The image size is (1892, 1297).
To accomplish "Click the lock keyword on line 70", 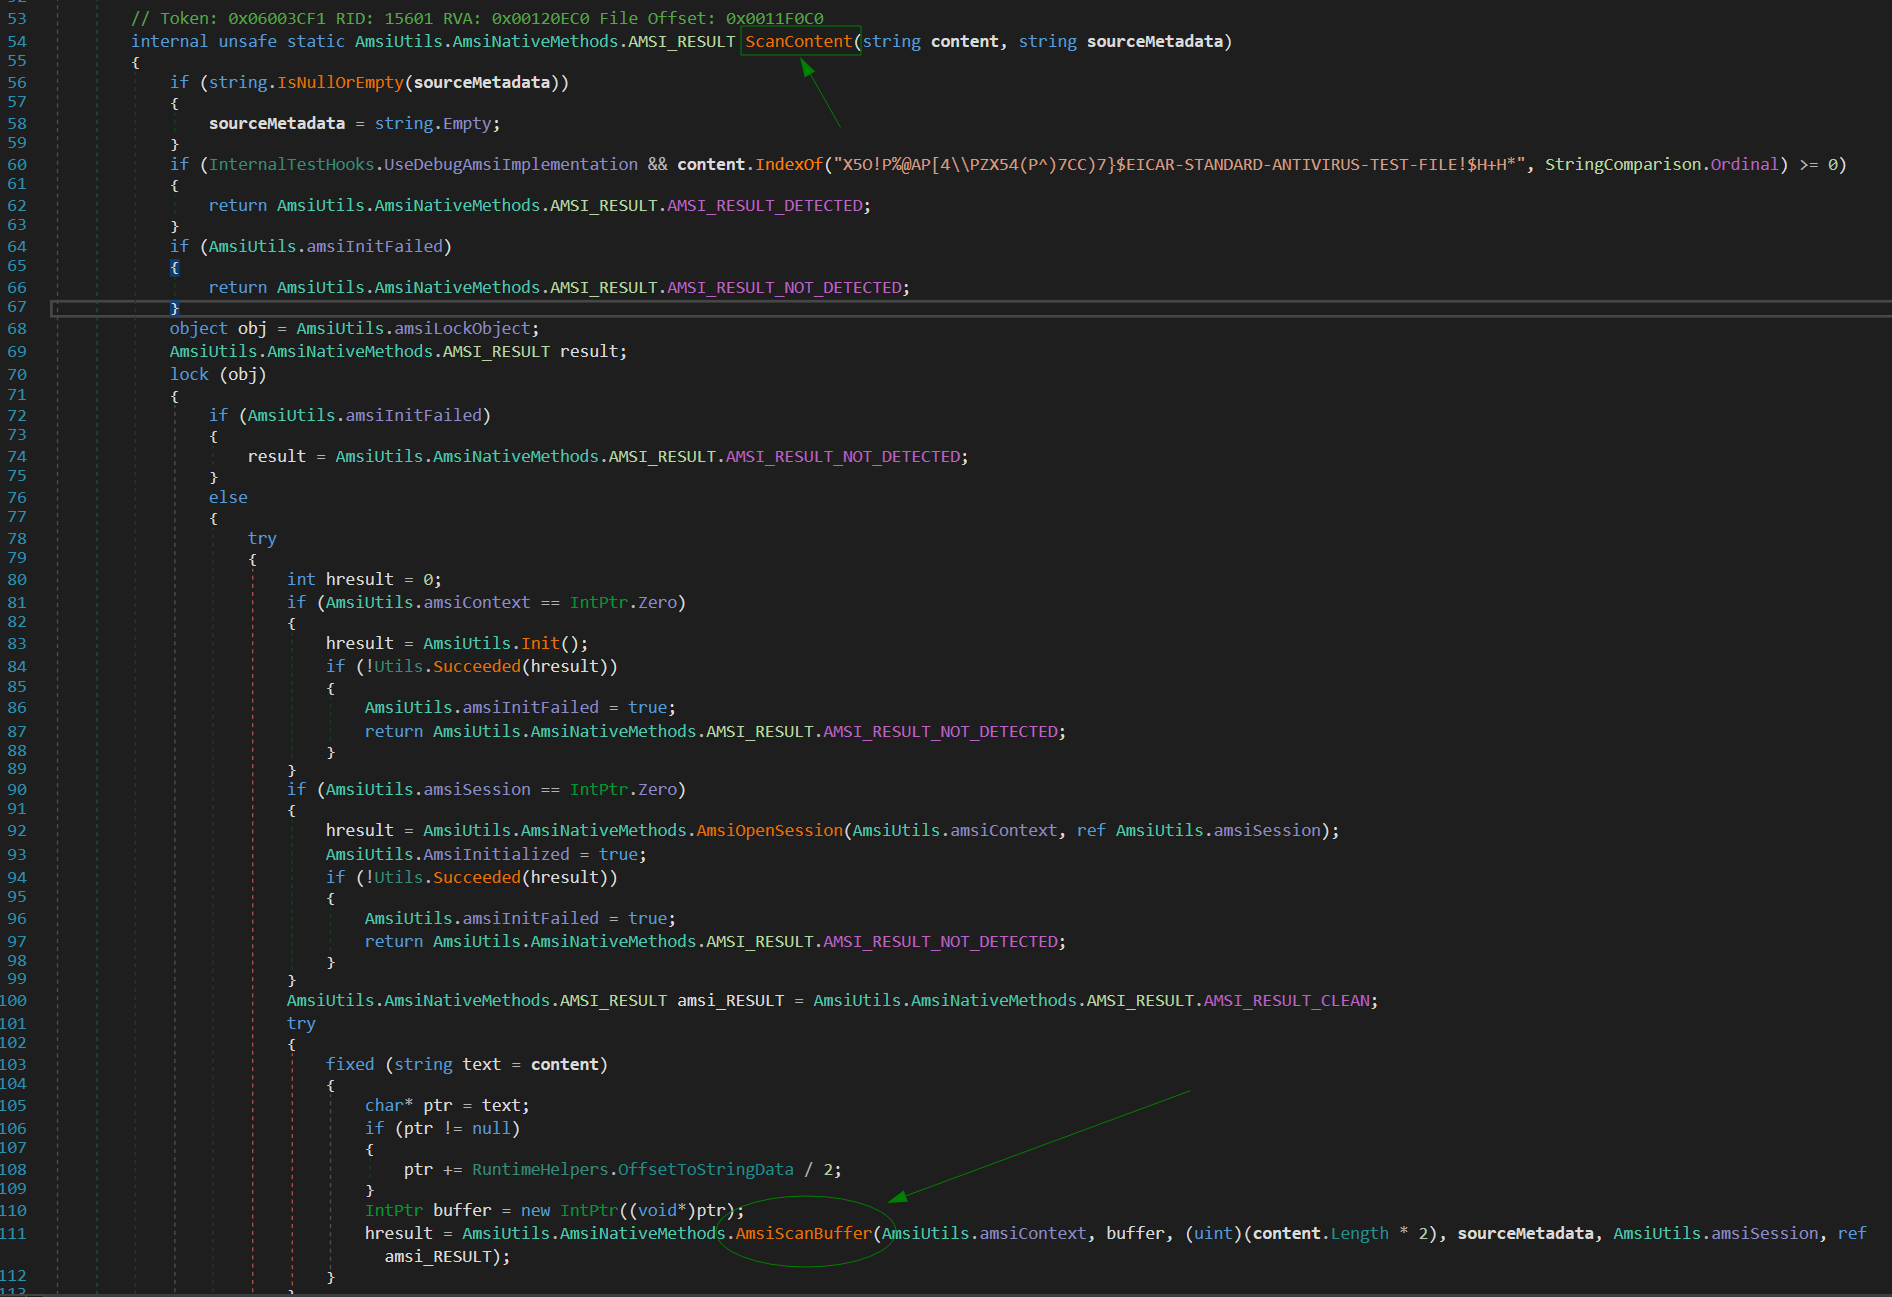I will pyautogui.click(x=189, y=374).
